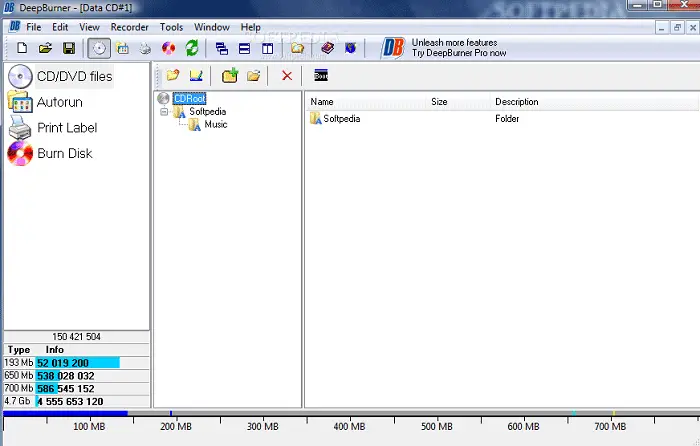Select Softpedia folder in the tree
The height and width of the screenshot is (446, 700).
(x=208, y=112)
